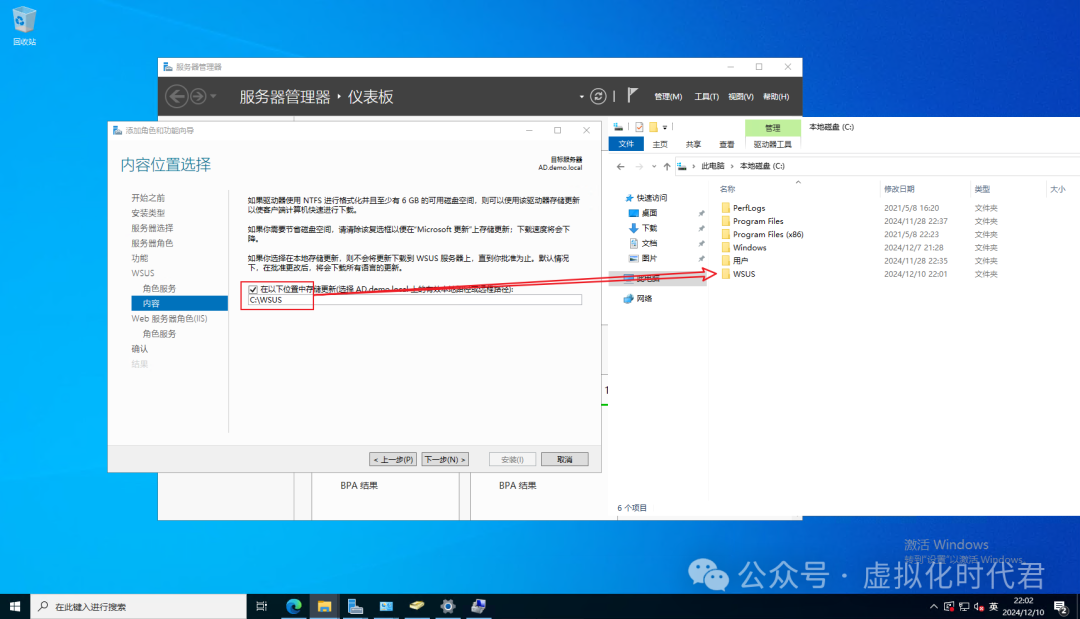Open the Windows Start menu
Image resolution: width=1080 pixels, height=619 pixels.
pos(14,607)
